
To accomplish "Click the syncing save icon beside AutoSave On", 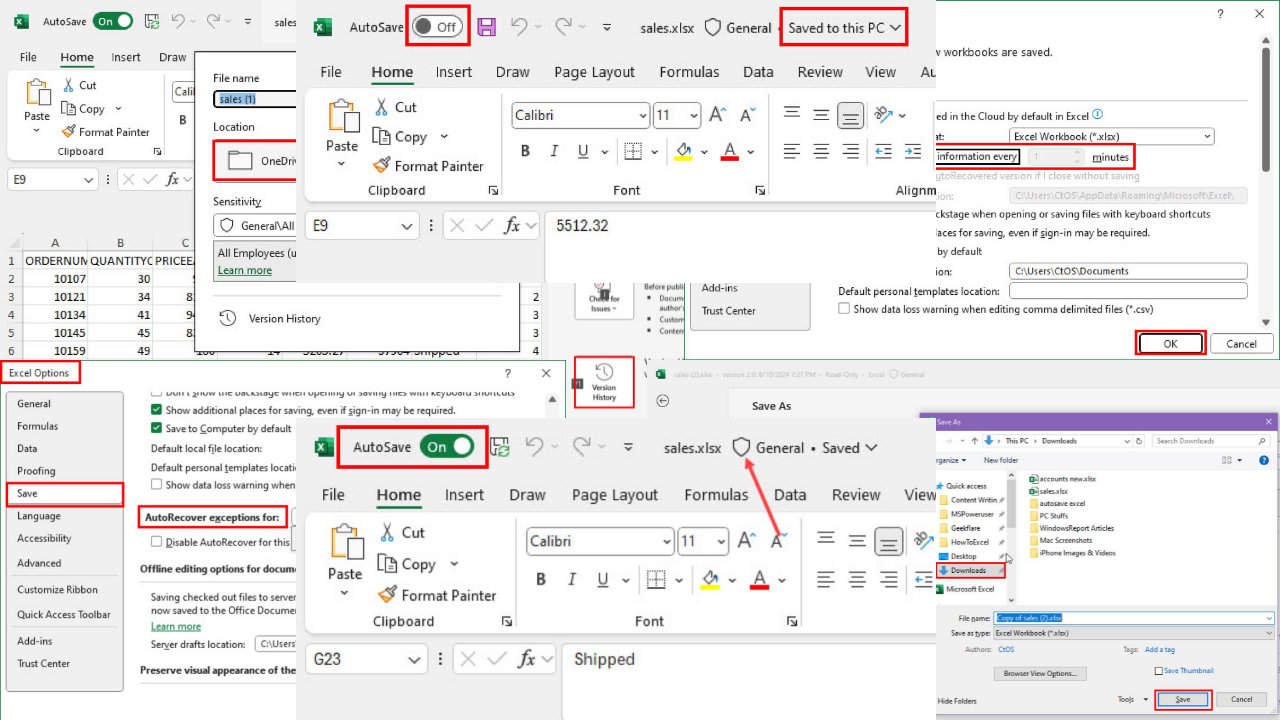I will (499, 448).
